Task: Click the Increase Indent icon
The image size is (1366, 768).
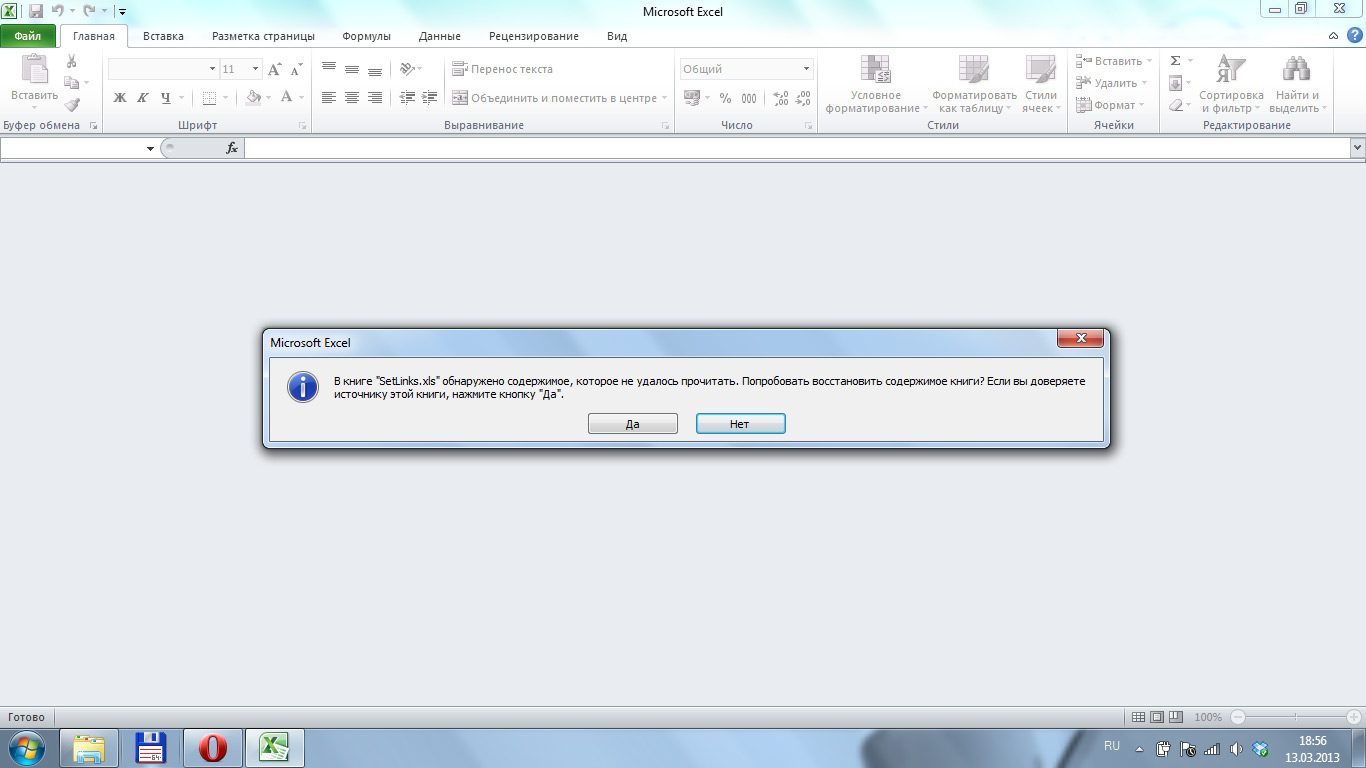Action: point(430,98)
